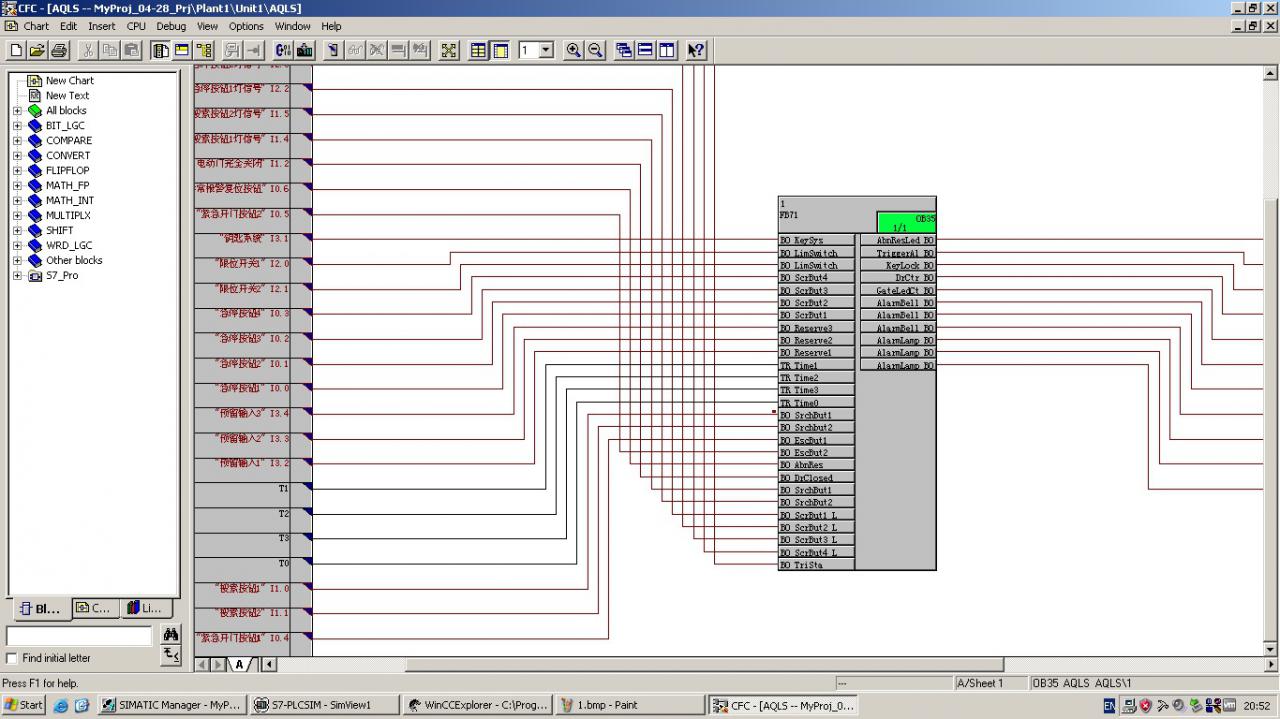This screenshot has height=719, width=1280.
Task: Enable the Find initial letter checkbox
Action: [12, 658]
